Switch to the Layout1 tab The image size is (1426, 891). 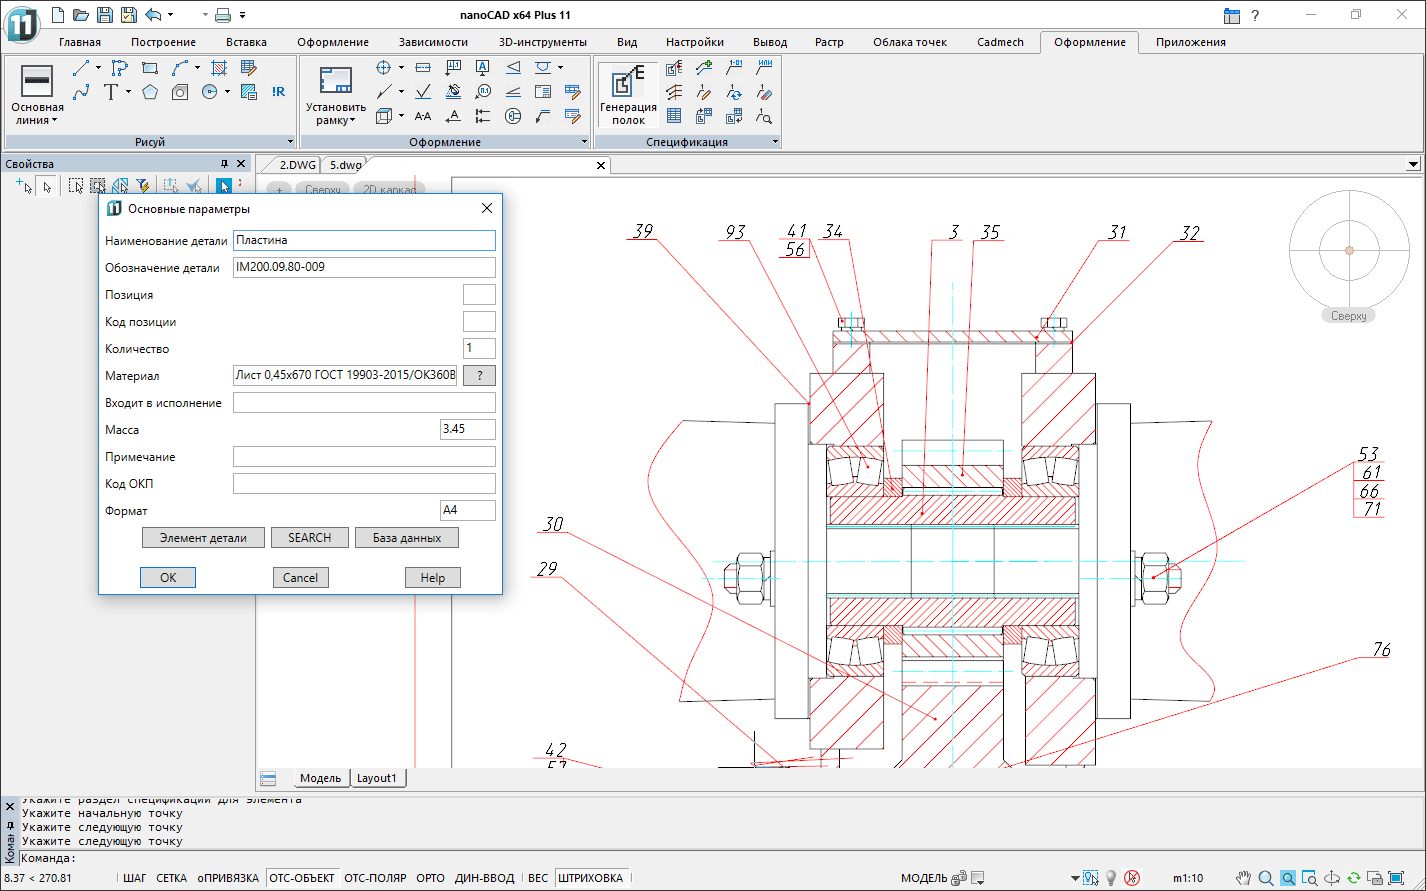[377, 778]
